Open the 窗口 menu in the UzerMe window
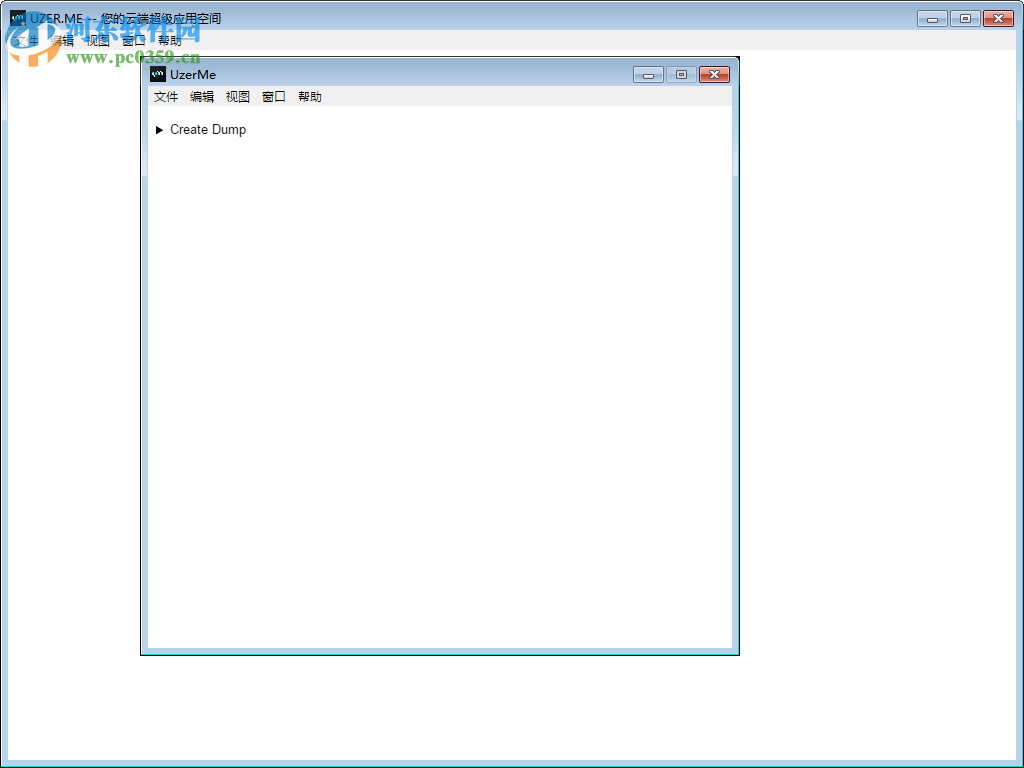The height and width of the screenshot is (768, 1024). (273, 97)
